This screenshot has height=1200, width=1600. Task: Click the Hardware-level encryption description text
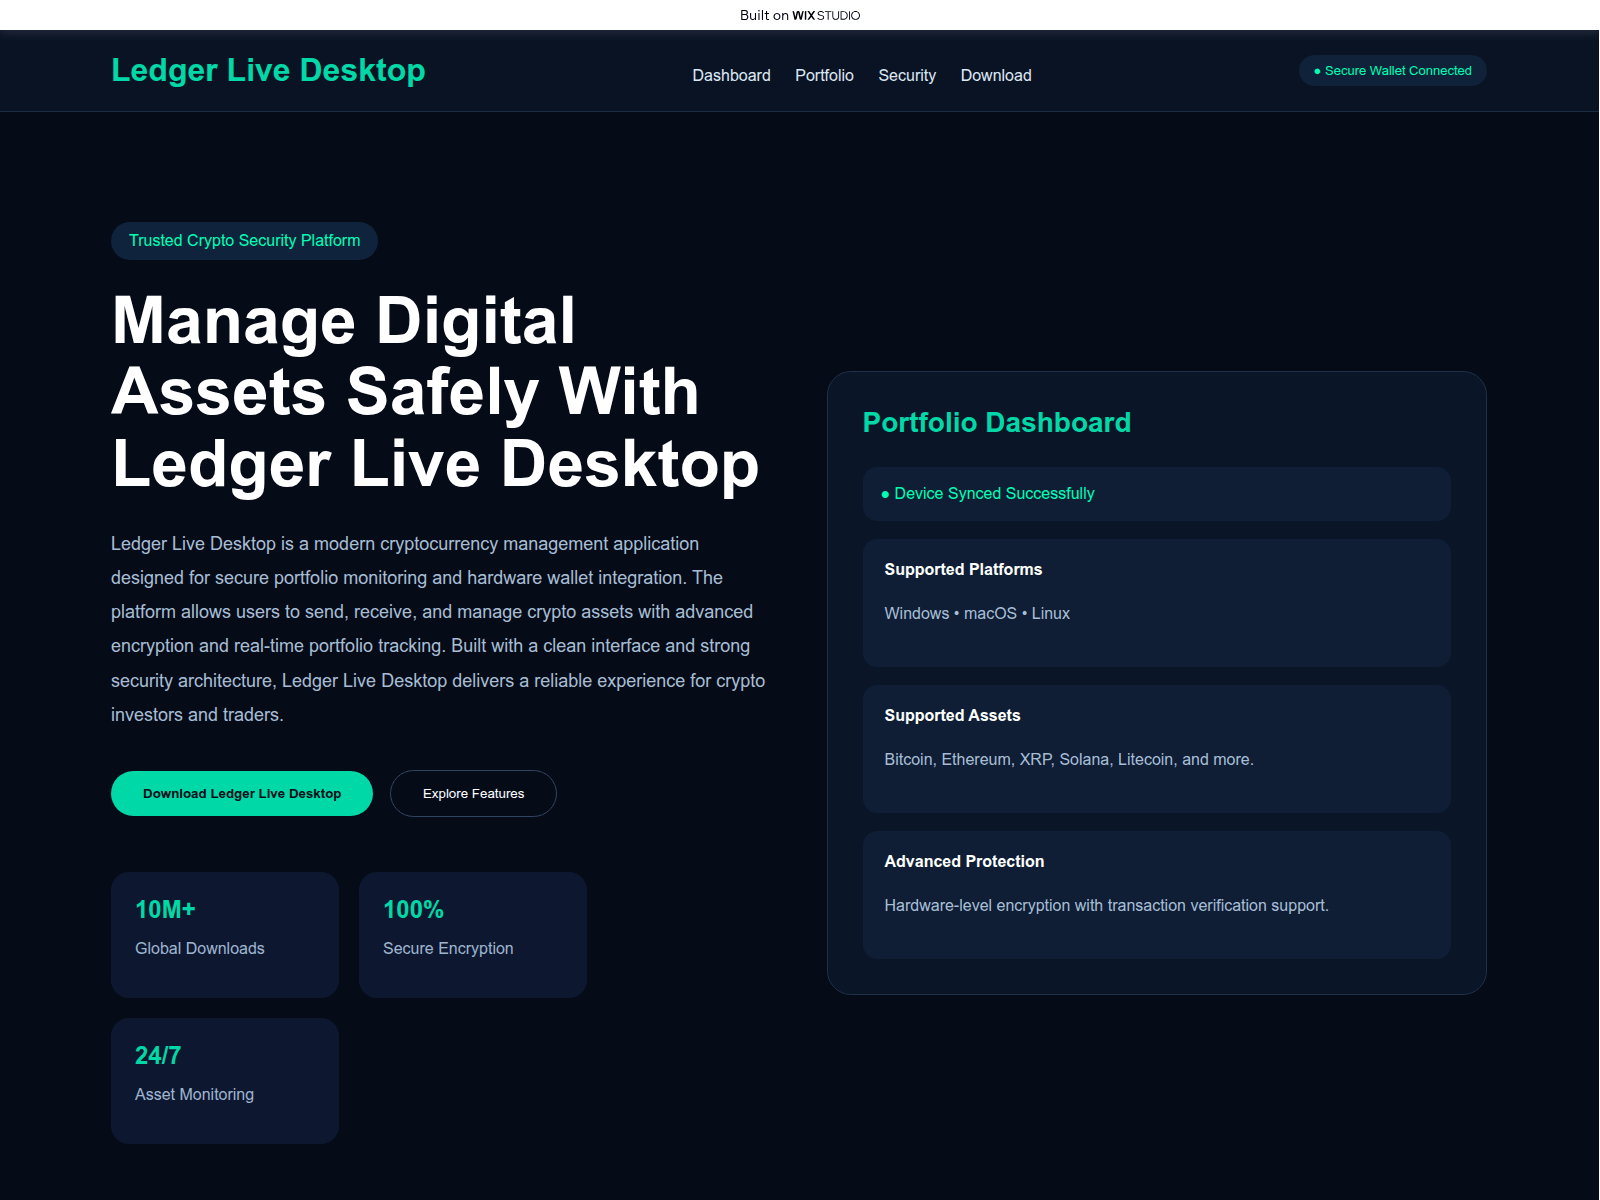tap(1106, 905)
